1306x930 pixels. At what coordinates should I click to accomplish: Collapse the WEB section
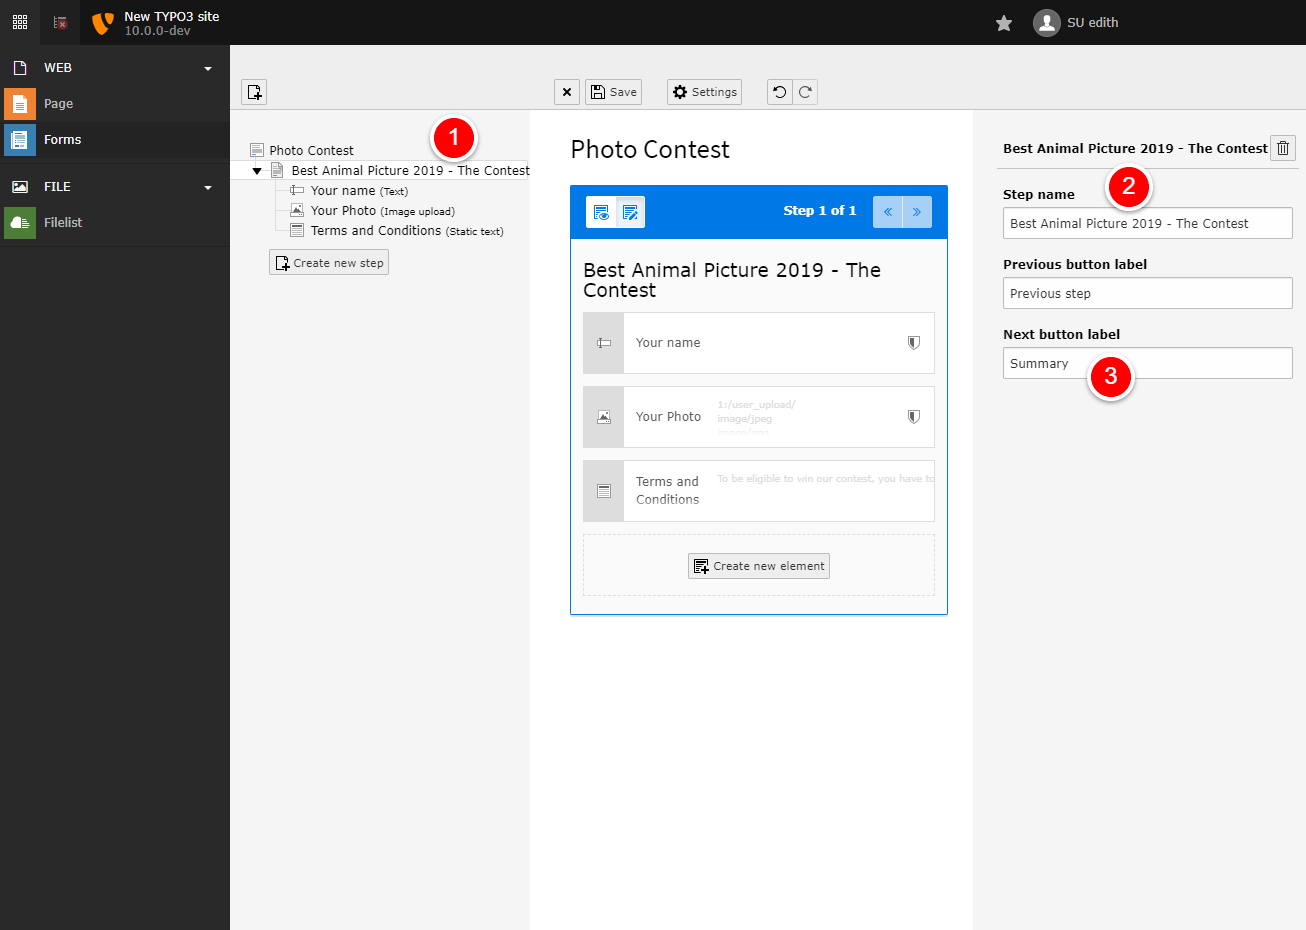click(x=207, y=67)
